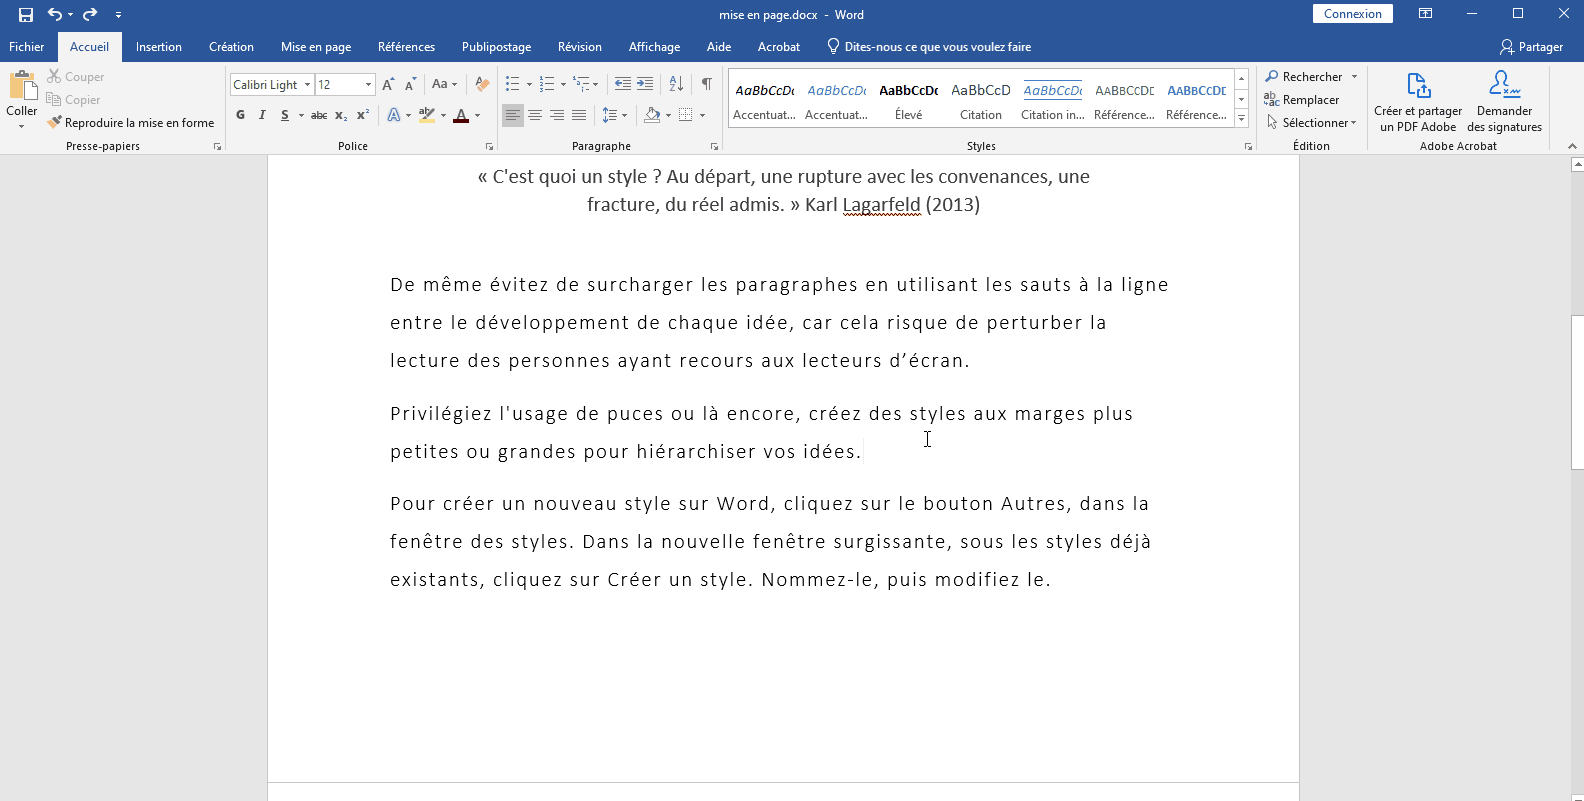
Task: Click the Partager share button
Action: pyautogui.click(x=1531, y=47)
